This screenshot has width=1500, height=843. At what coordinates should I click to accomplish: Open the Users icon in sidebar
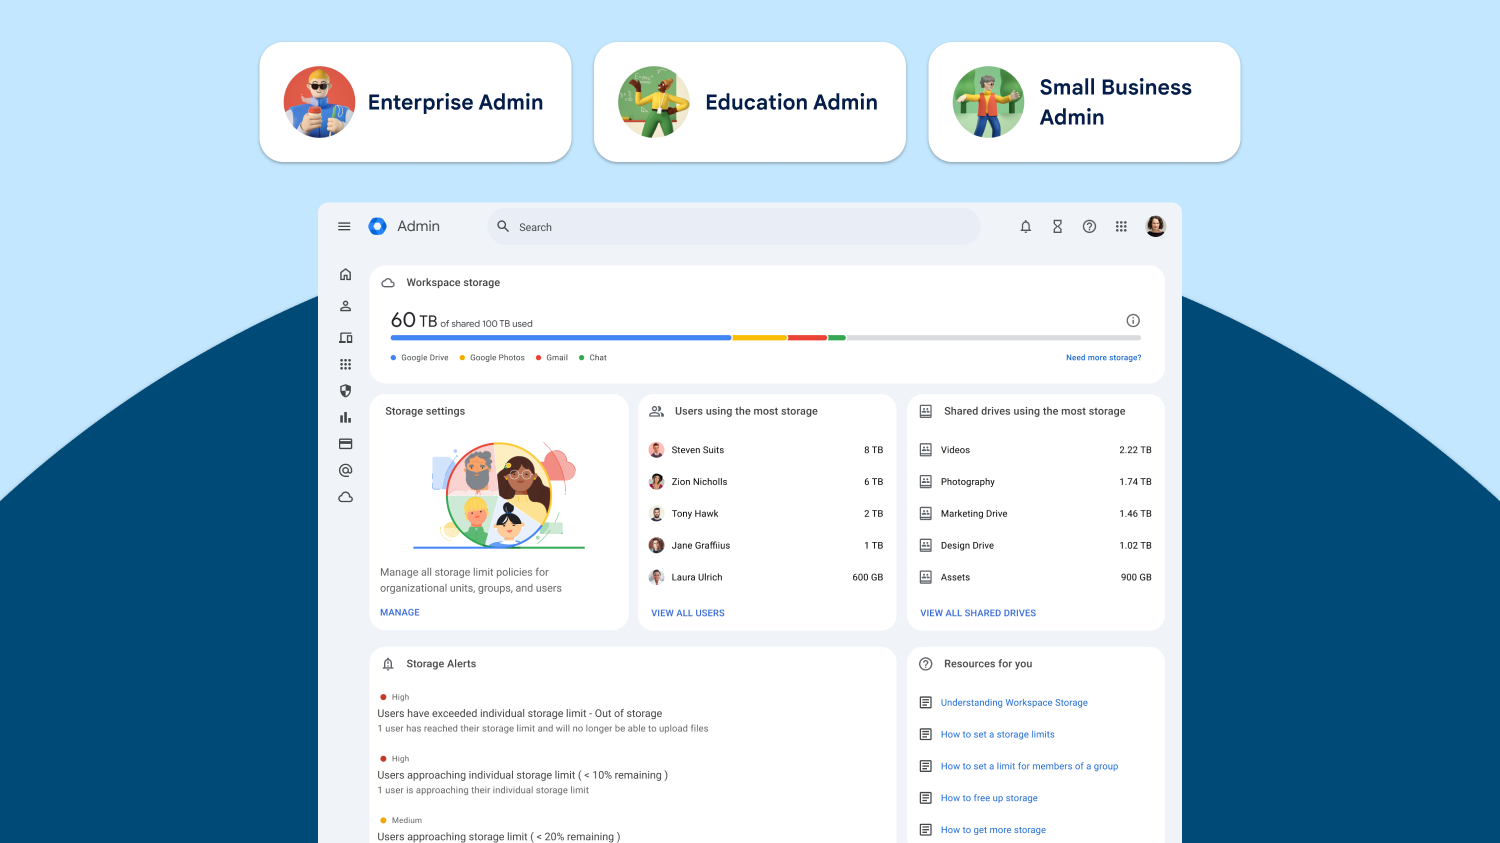[345, 306]
